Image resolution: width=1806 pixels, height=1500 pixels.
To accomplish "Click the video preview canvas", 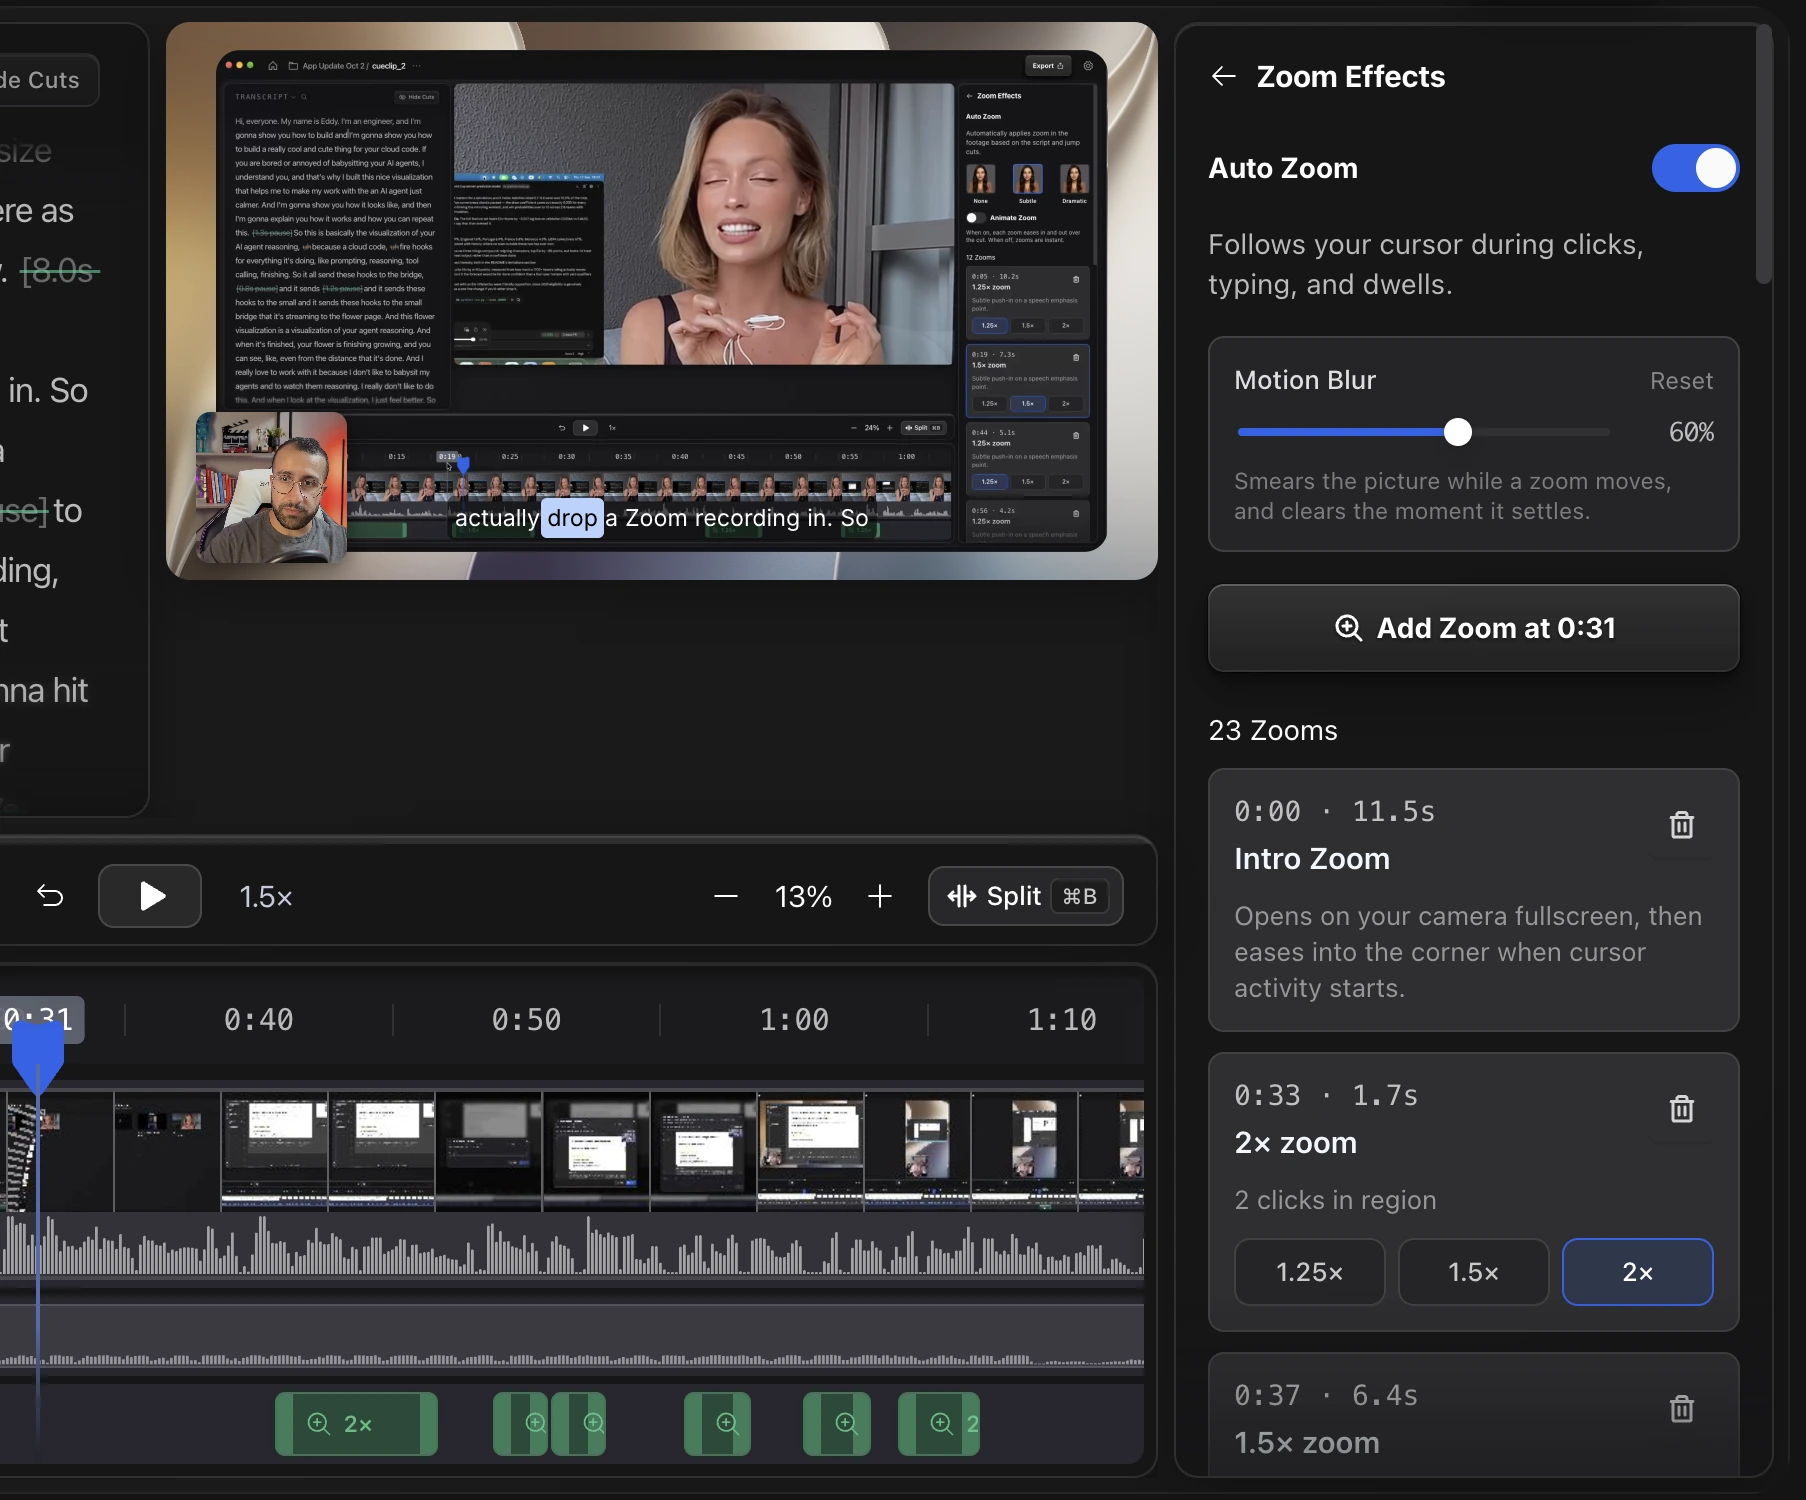I will pyautogui.click(x=662, y=300).
